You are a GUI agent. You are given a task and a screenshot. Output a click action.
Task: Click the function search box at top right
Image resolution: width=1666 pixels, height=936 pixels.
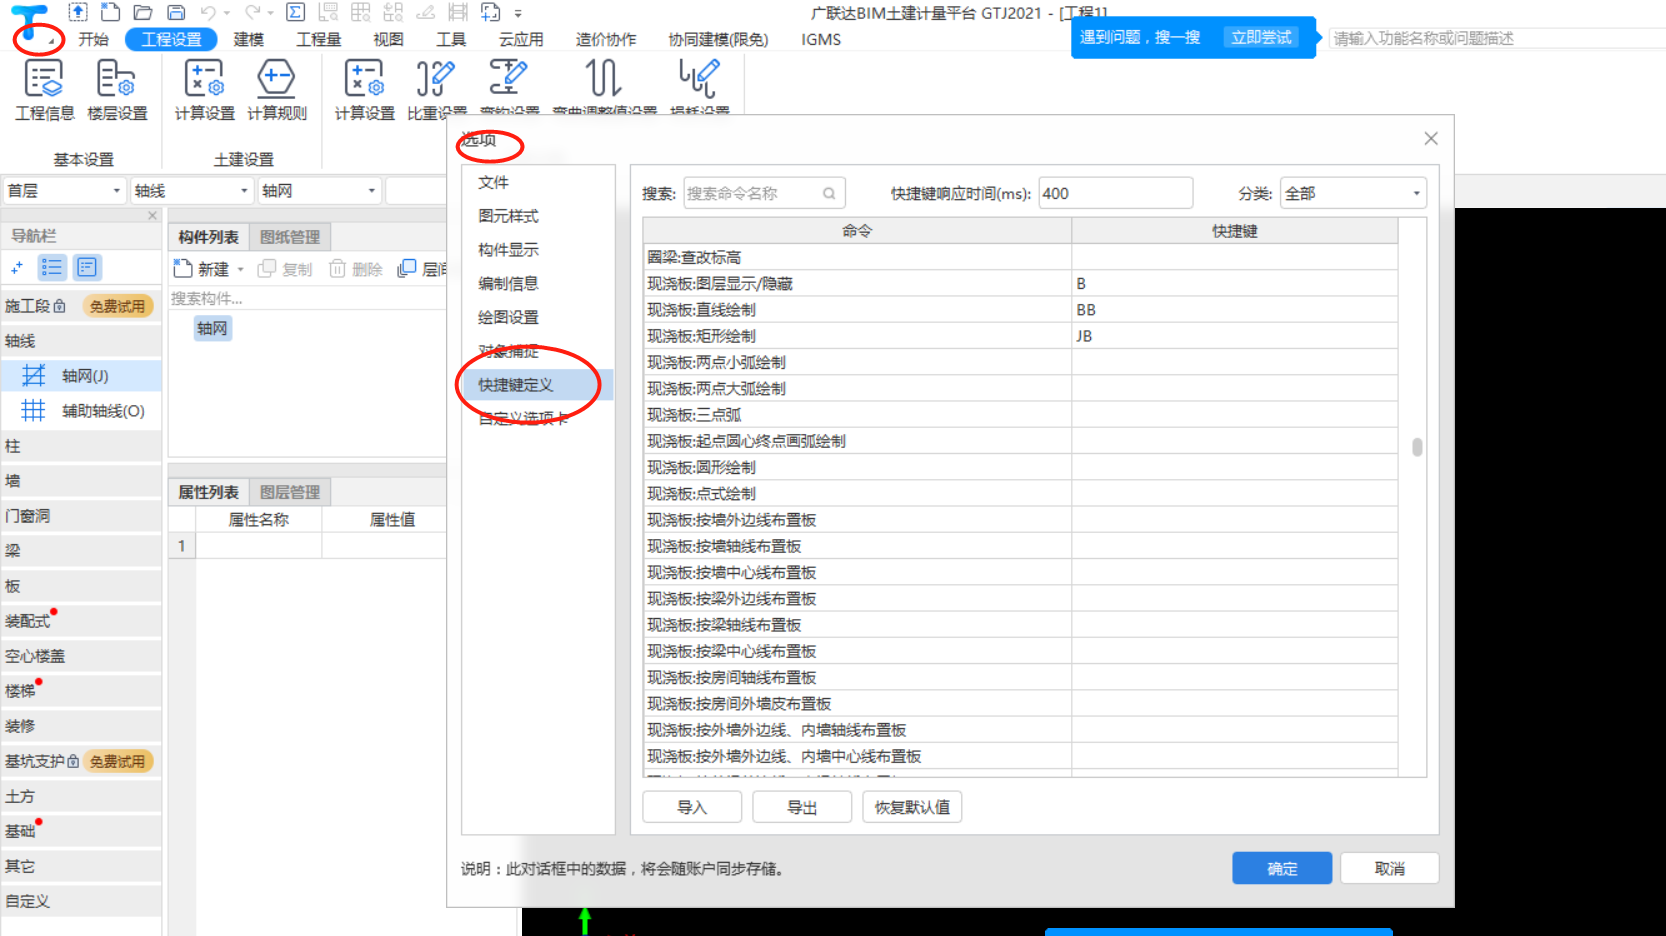point(1496,38)
